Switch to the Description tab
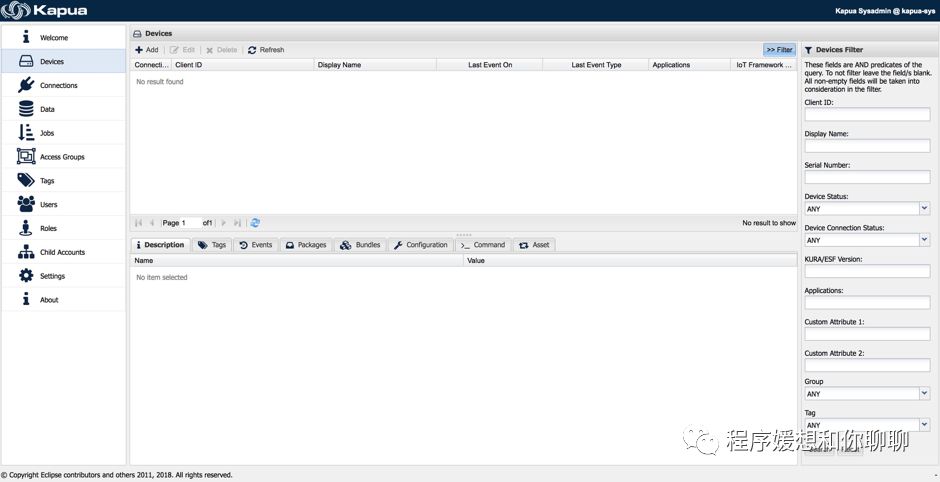The image size is (940, 482). [x=160, y=245]
